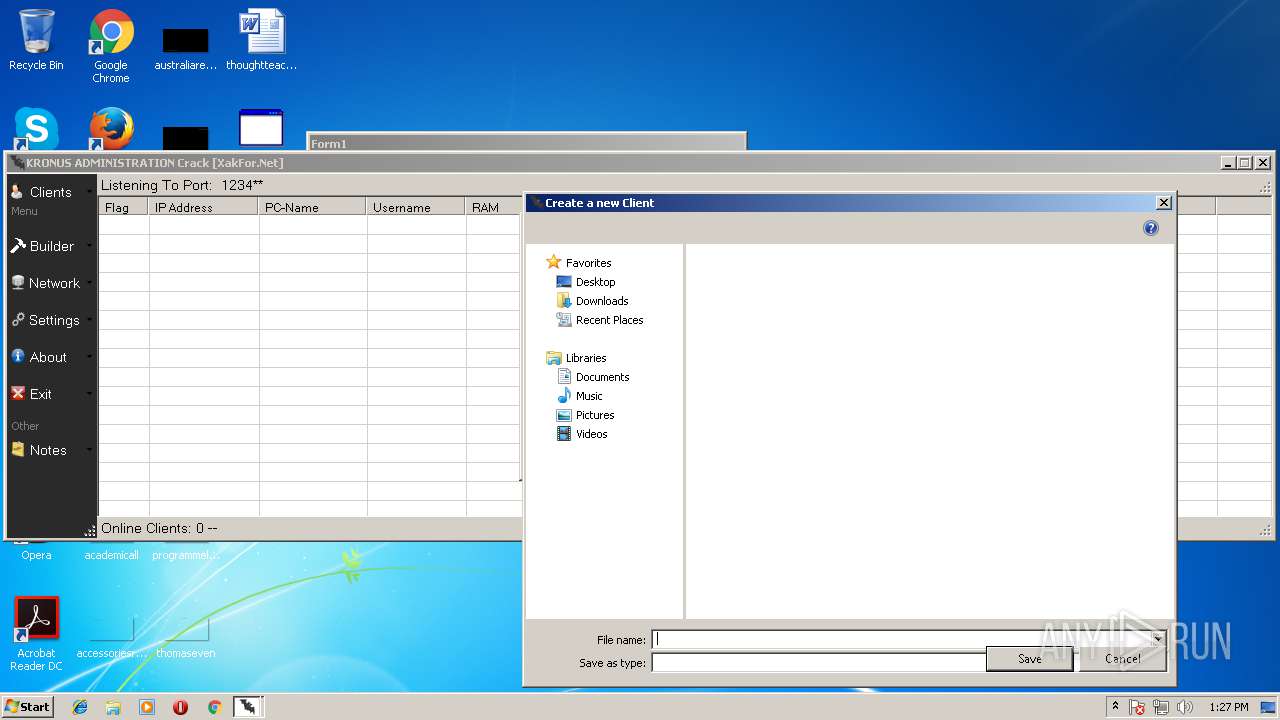Open the About menu in the sidebar
This screenshot has width=1280, height=720.
tap(51, 357)
